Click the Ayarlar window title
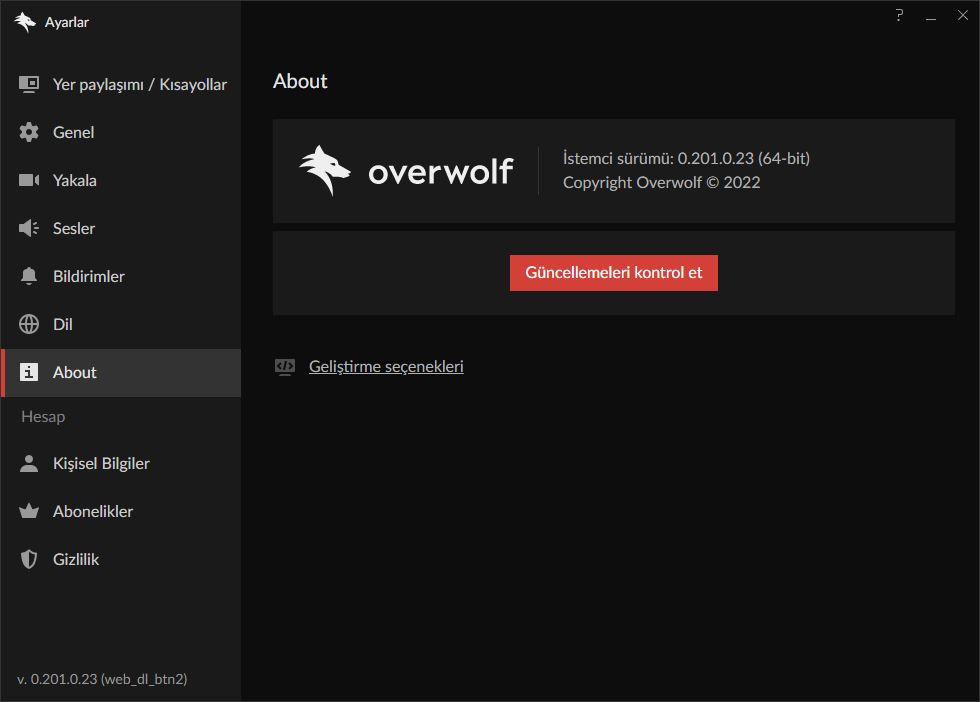This screenshot has height=702, width=980. (x=67, y=23)
